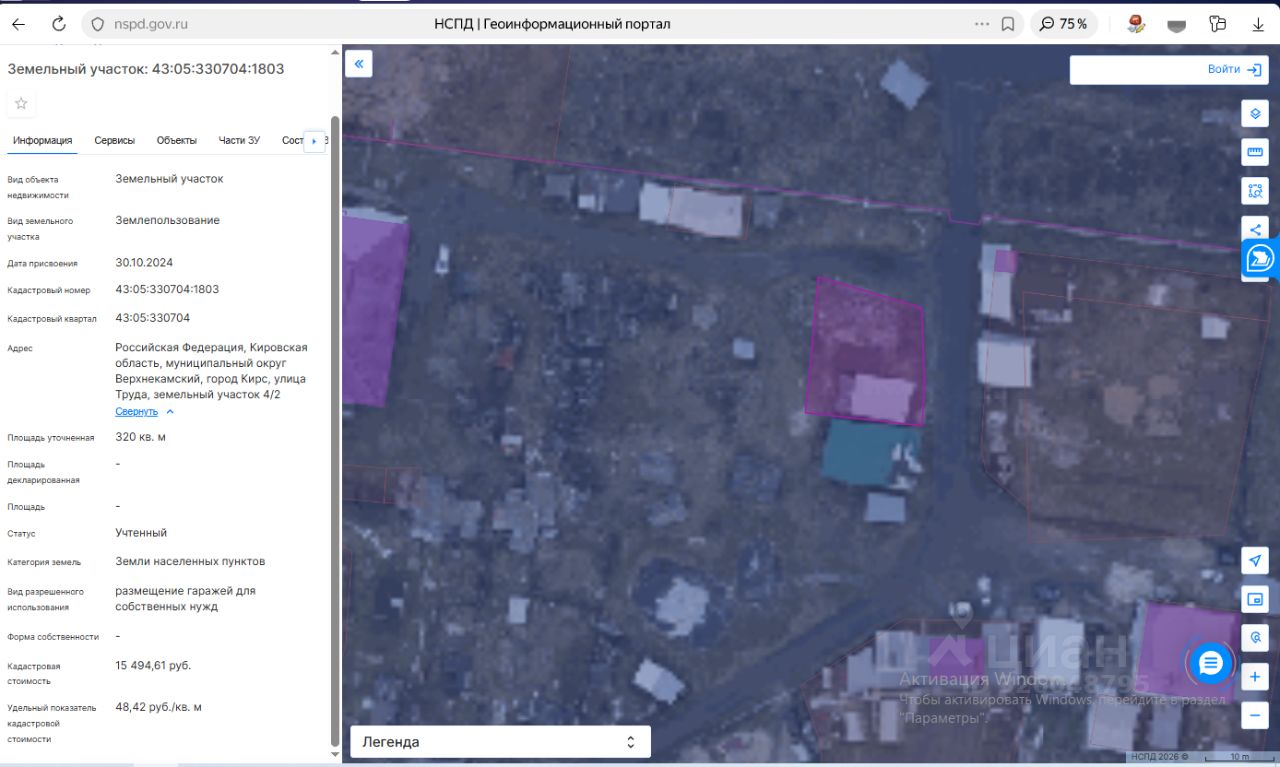Viewport: 1280px width, 767px height.
Task: Click the parcel title heading
Action: (146, 69)
